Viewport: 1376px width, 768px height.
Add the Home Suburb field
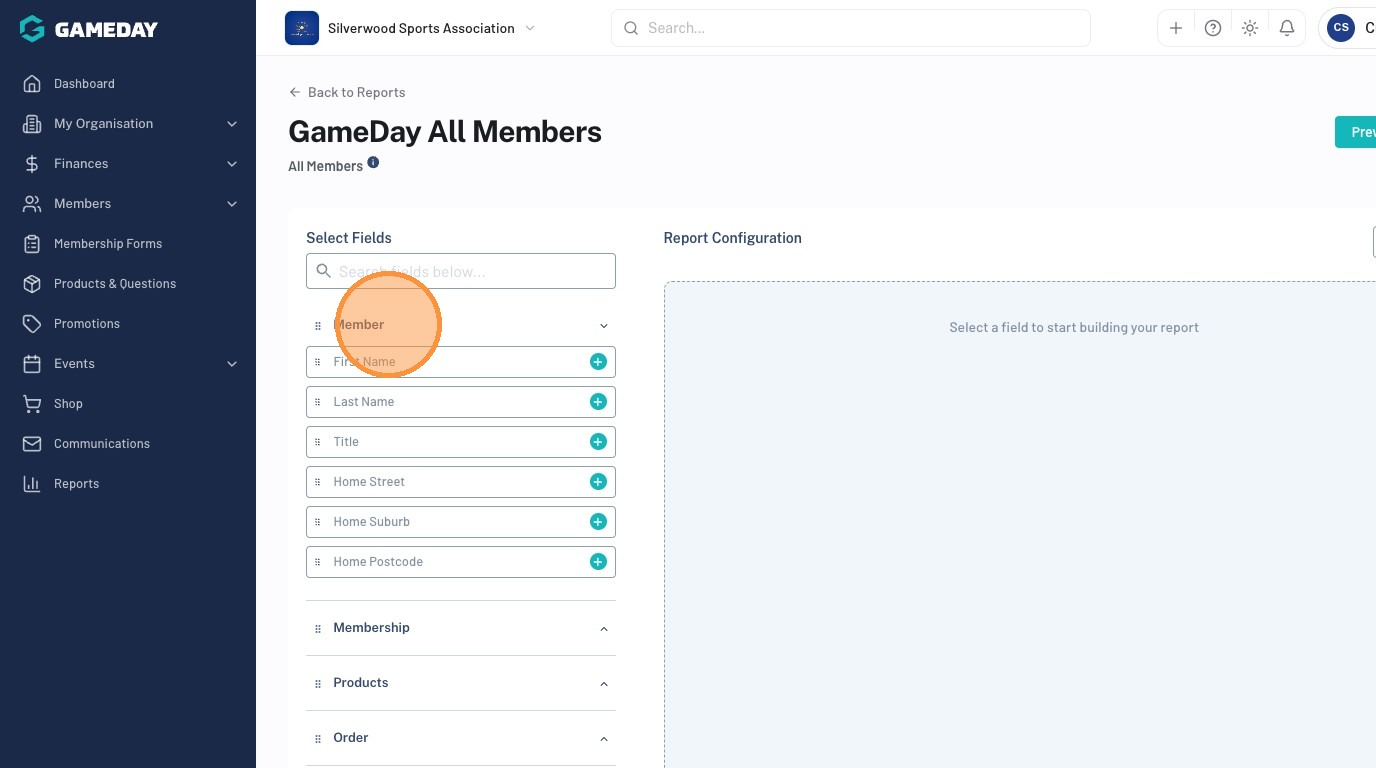click(x=598, y=522)
